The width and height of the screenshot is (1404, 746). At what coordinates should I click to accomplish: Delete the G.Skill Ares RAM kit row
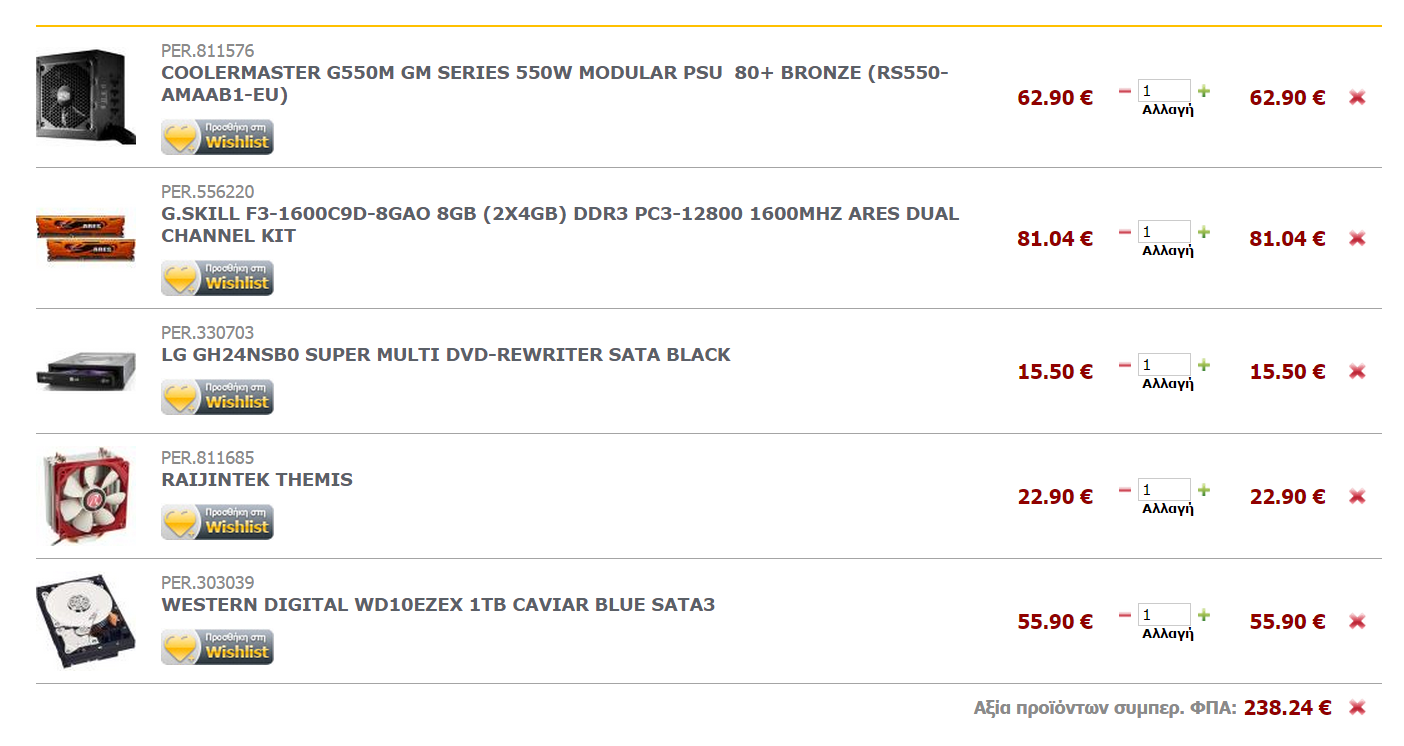pos(1357,239)
